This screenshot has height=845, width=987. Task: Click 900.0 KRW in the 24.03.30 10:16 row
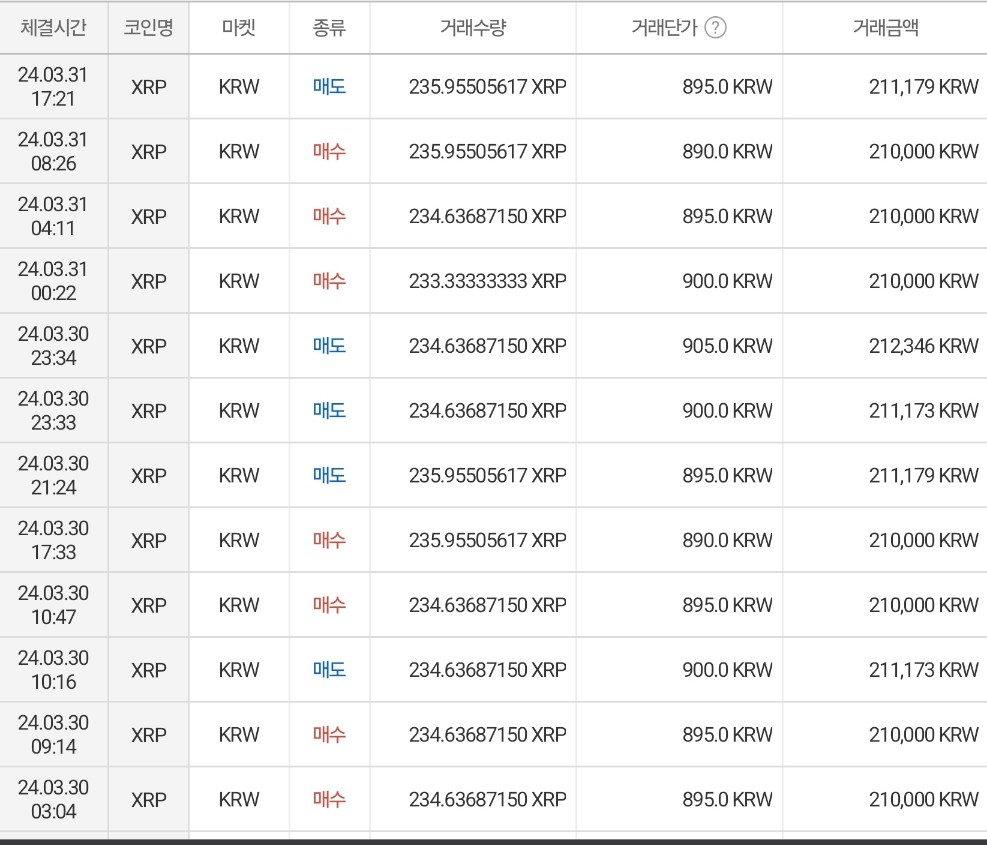[727, 670]
